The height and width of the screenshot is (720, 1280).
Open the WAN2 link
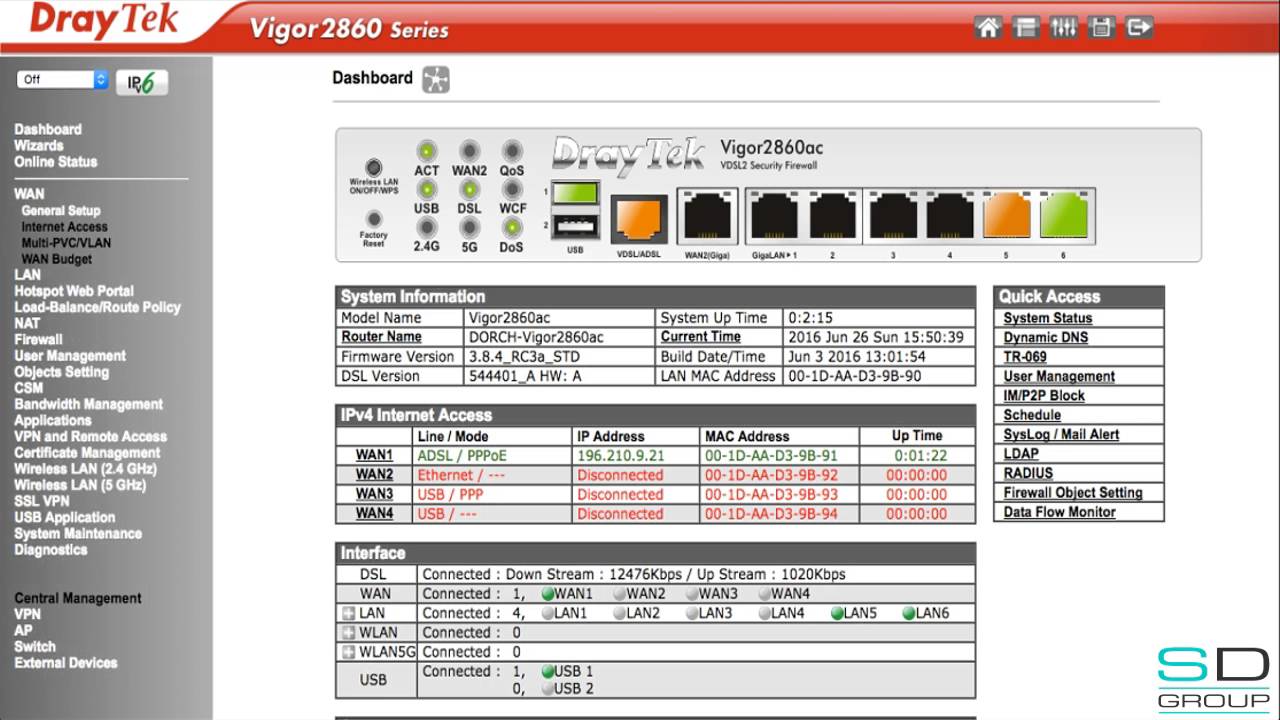click(x=374, y=475)
